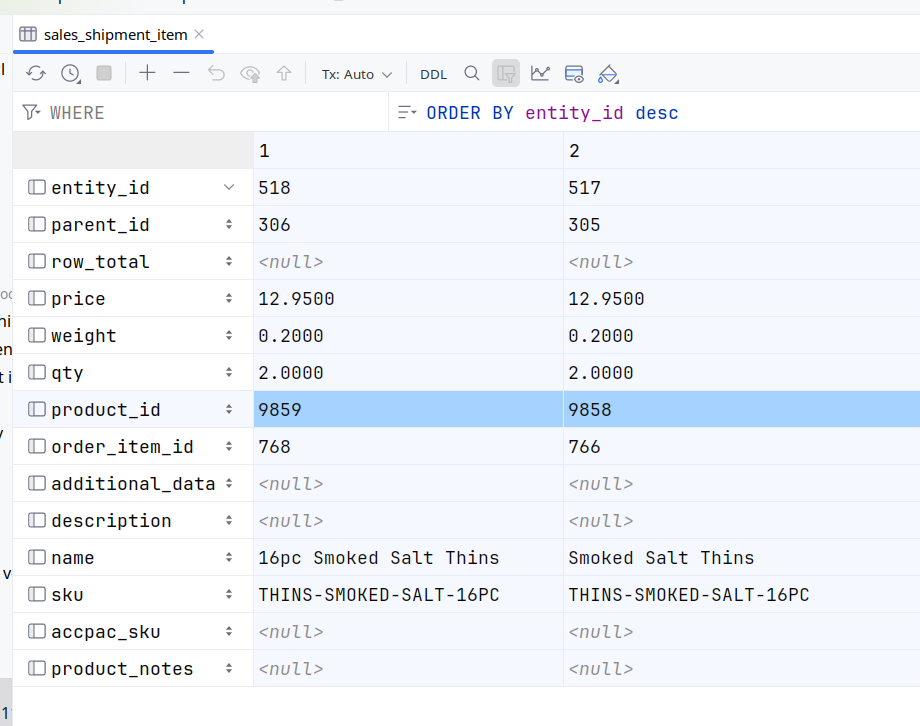Image resolution: width=920 pixels, height=726 pixels.
Task: Click into the WHERE filter field
Action: [200, 113]
